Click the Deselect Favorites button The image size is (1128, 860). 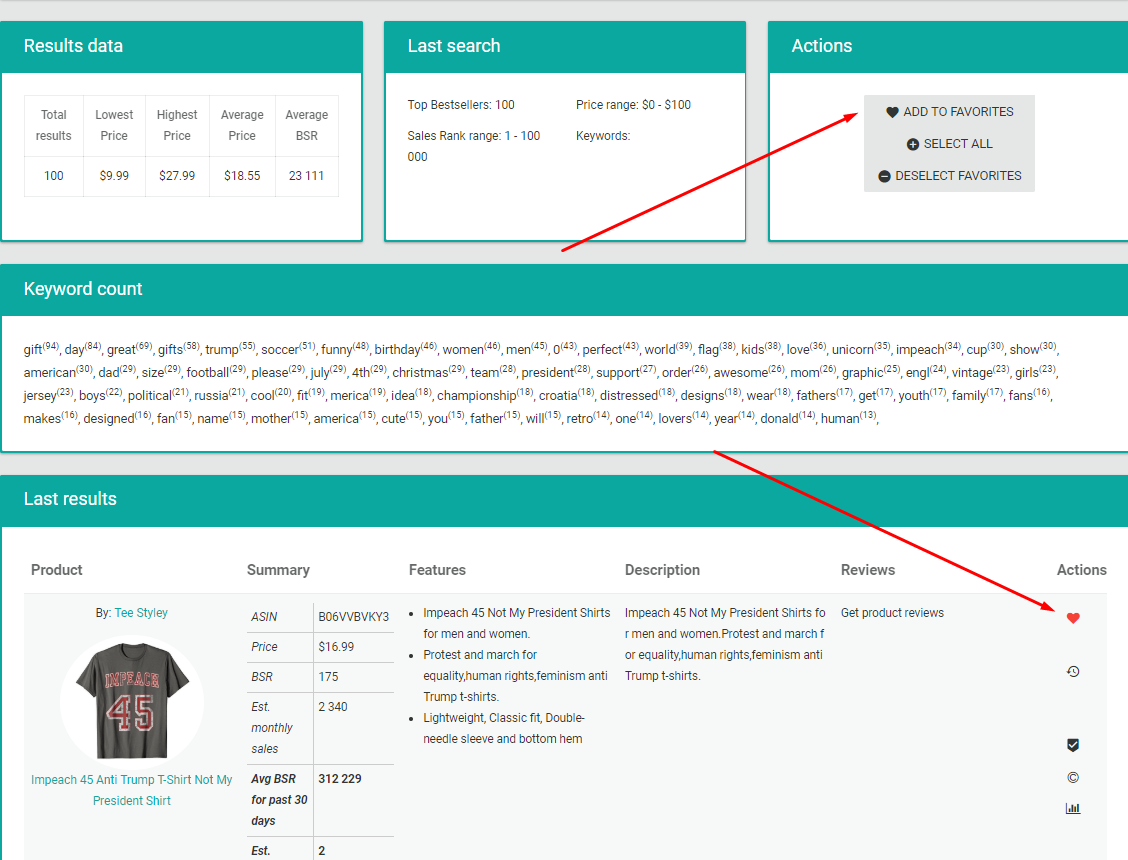[950, 176]
